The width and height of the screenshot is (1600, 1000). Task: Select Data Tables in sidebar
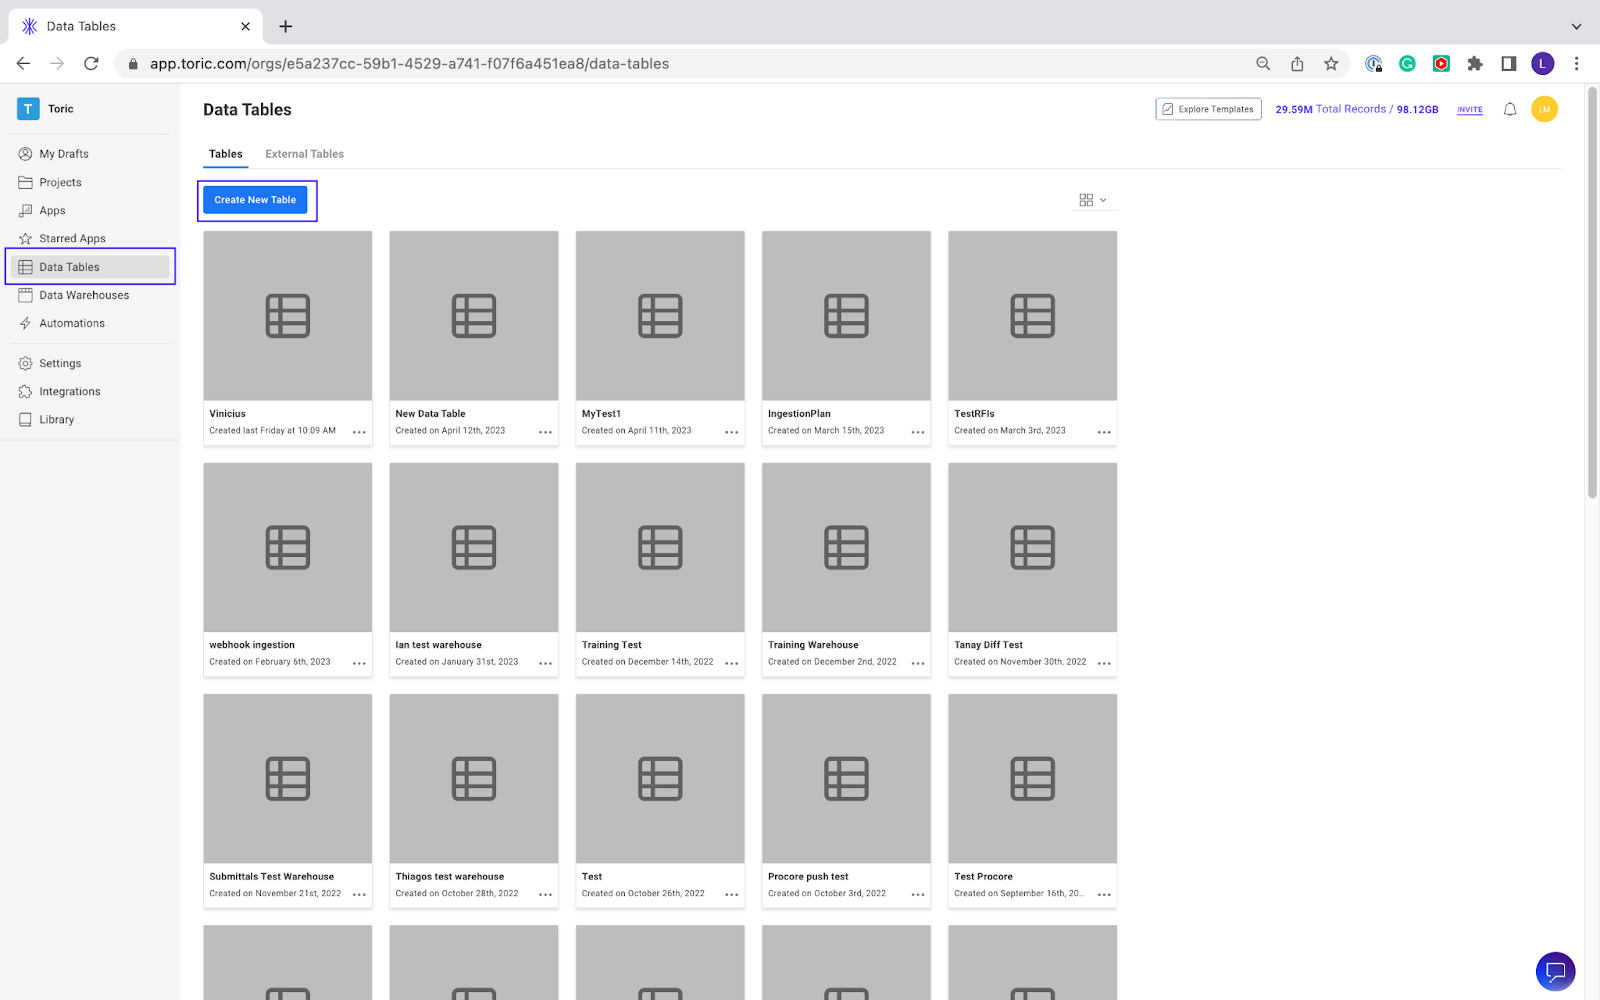90,267
